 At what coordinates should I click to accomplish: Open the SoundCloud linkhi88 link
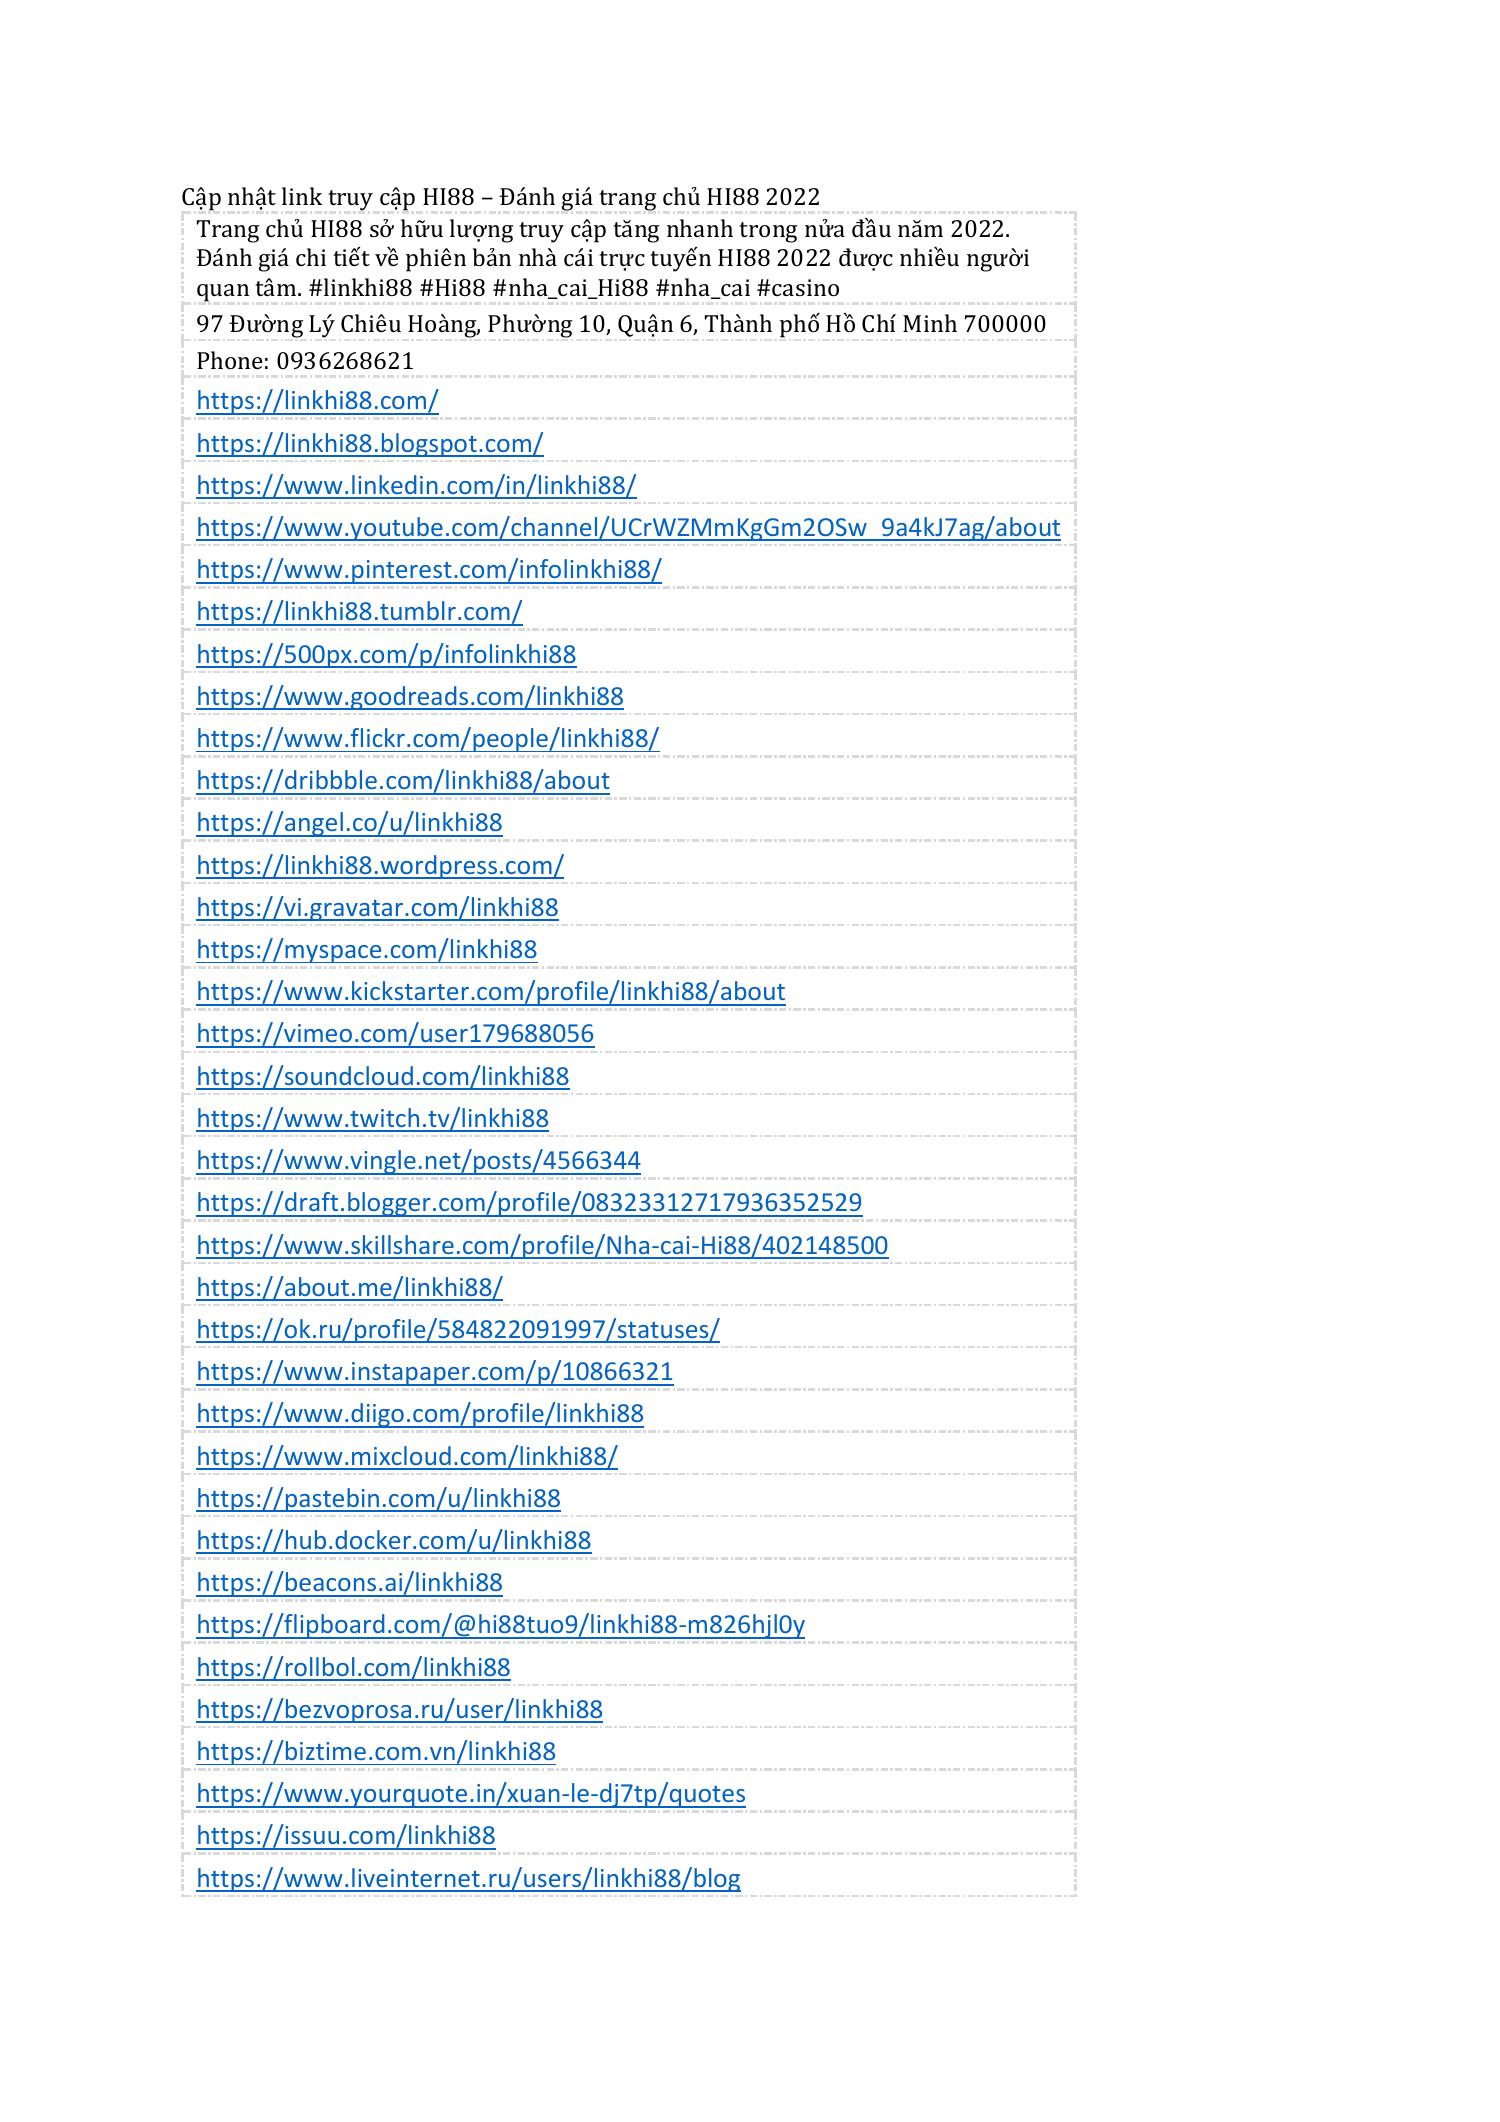(x=383, y=1076)
